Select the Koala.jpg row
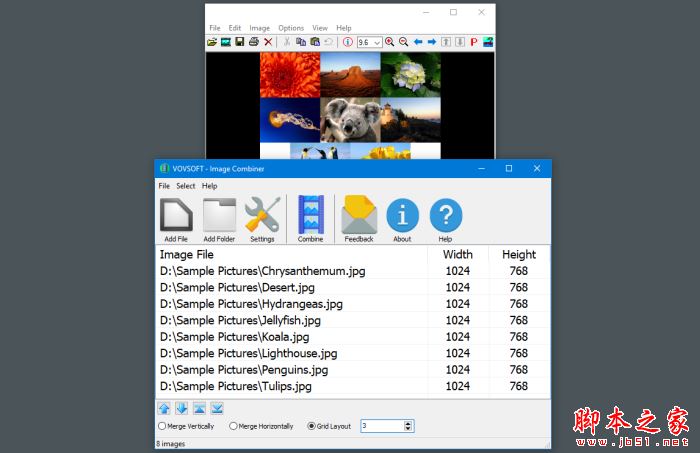 point(353,337)
